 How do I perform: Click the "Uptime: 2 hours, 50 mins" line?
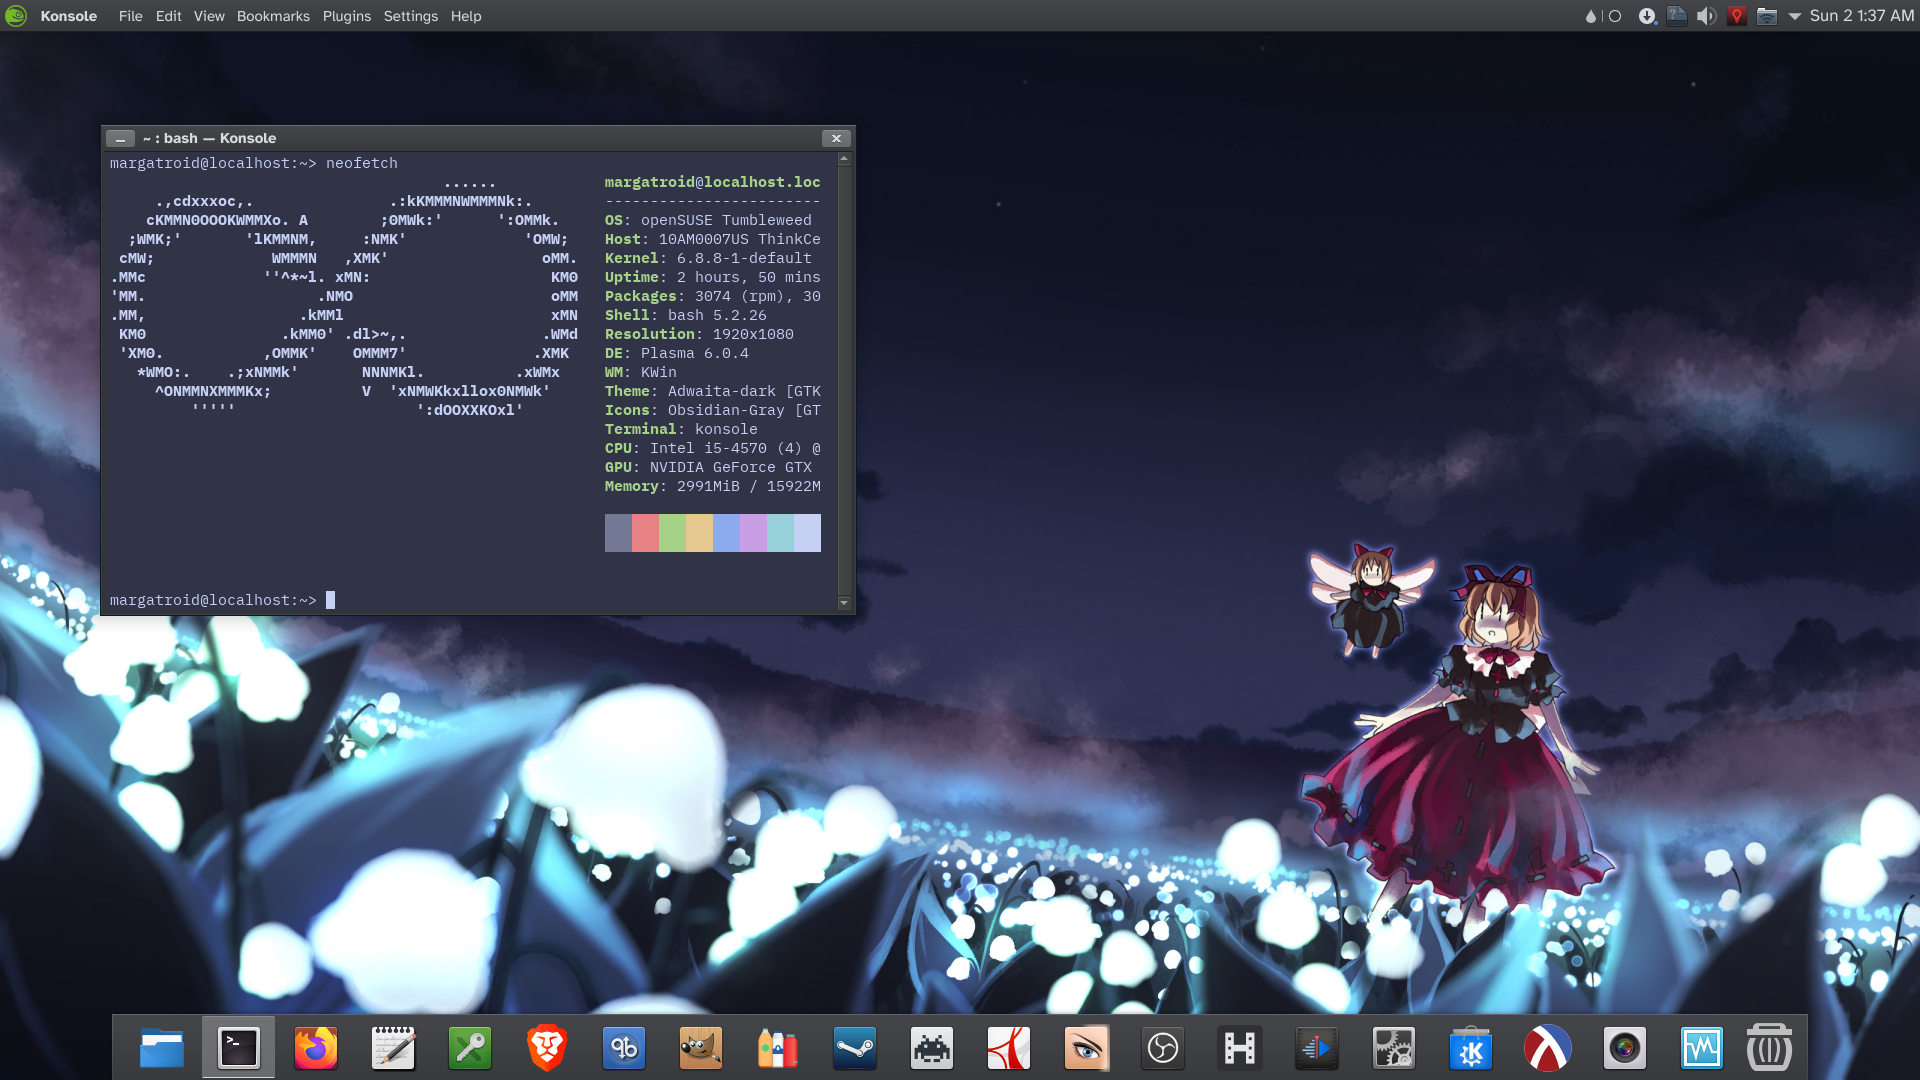(713, 277)
